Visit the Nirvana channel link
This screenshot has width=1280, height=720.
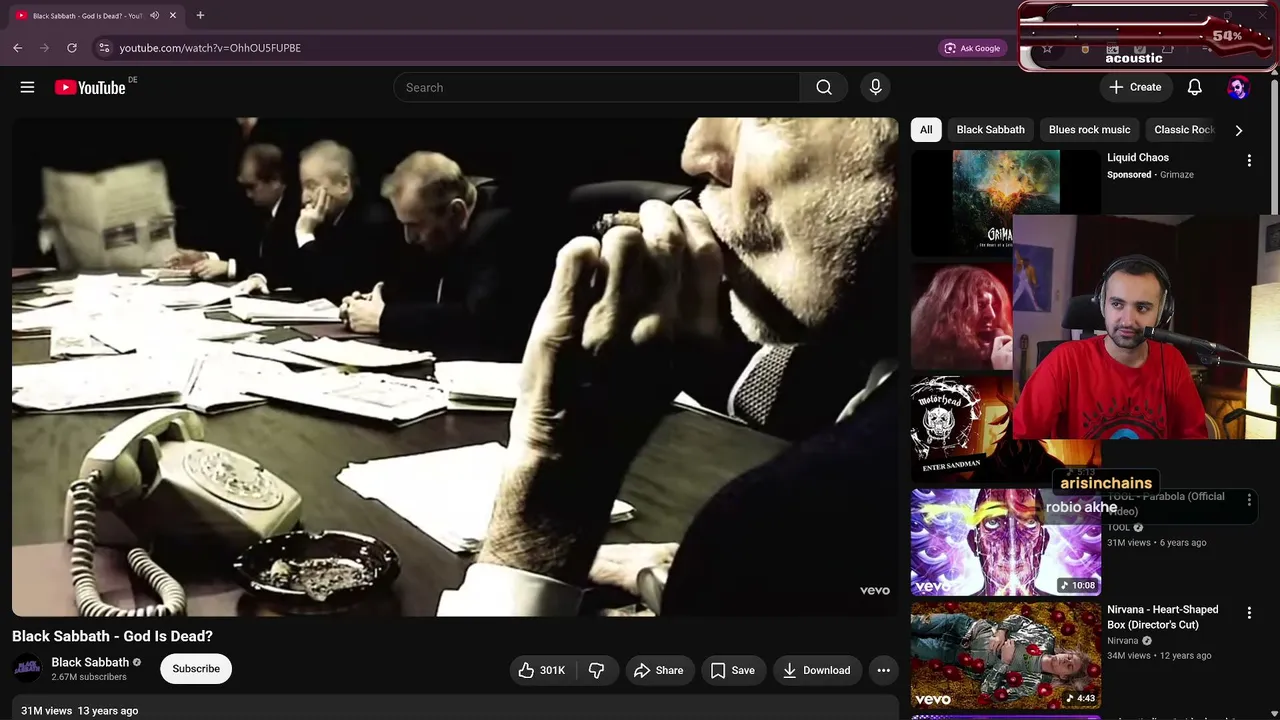click(1122, 641)
